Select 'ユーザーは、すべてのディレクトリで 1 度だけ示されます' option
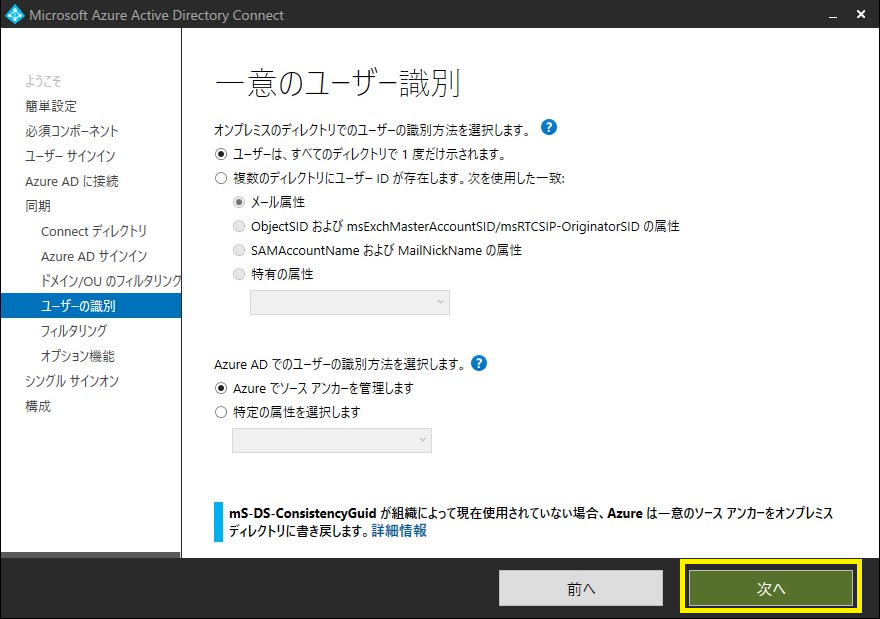 tap(221, 154)
